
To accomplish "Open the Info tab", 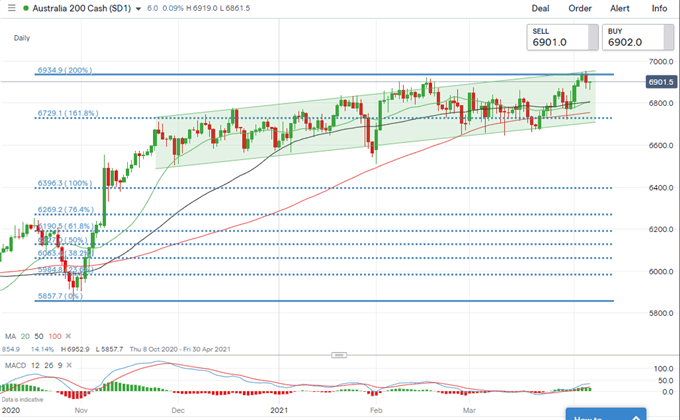I will (659, 8).
